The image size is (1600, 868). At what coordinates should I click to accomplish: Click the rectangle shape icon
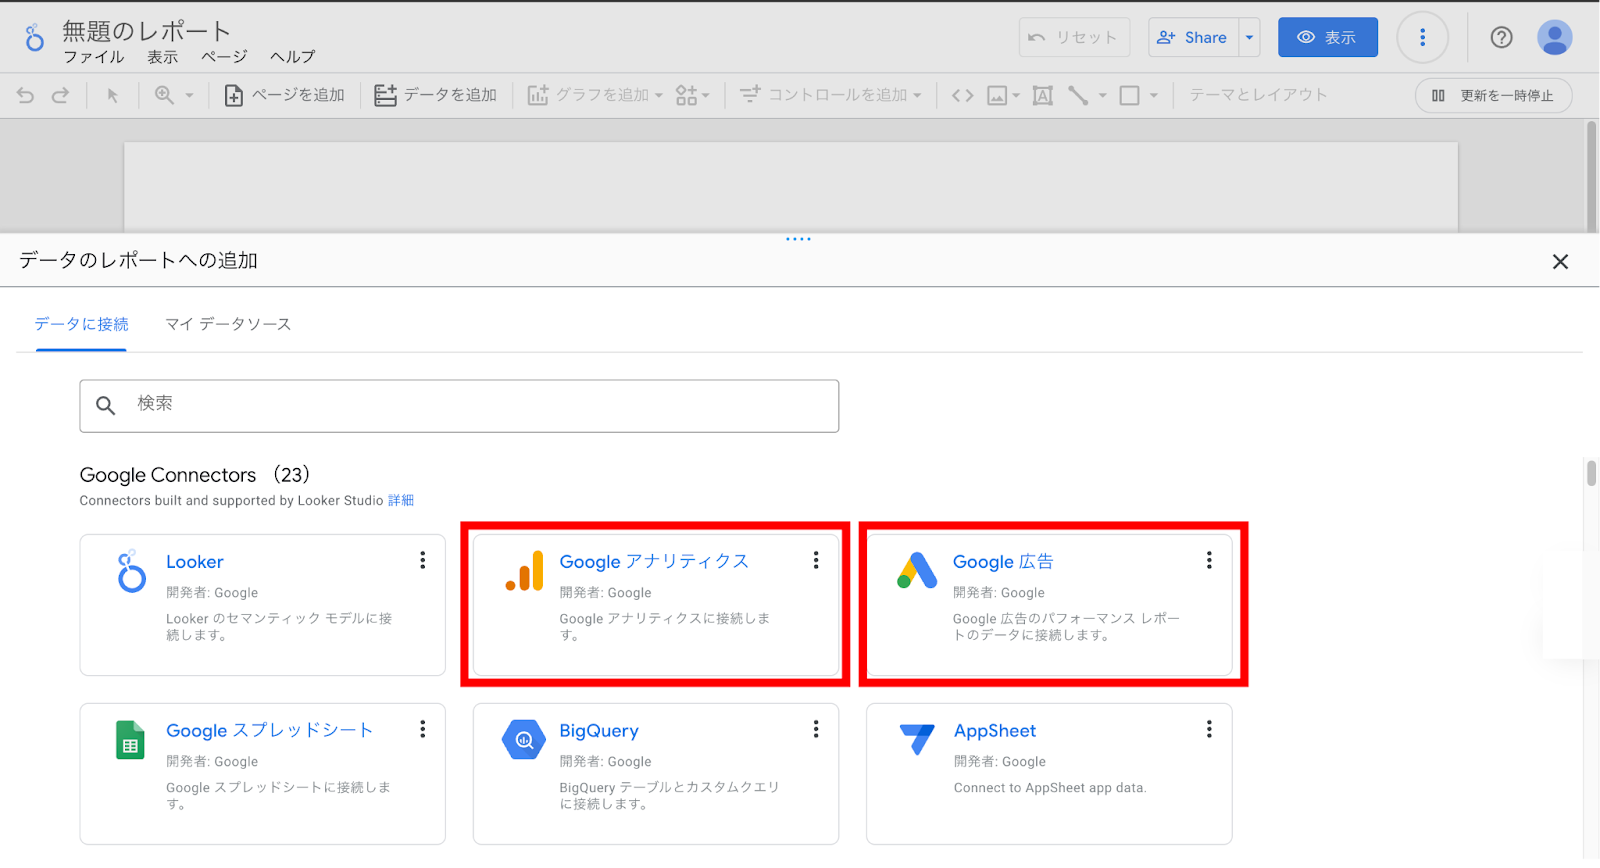coord(1129,95)
